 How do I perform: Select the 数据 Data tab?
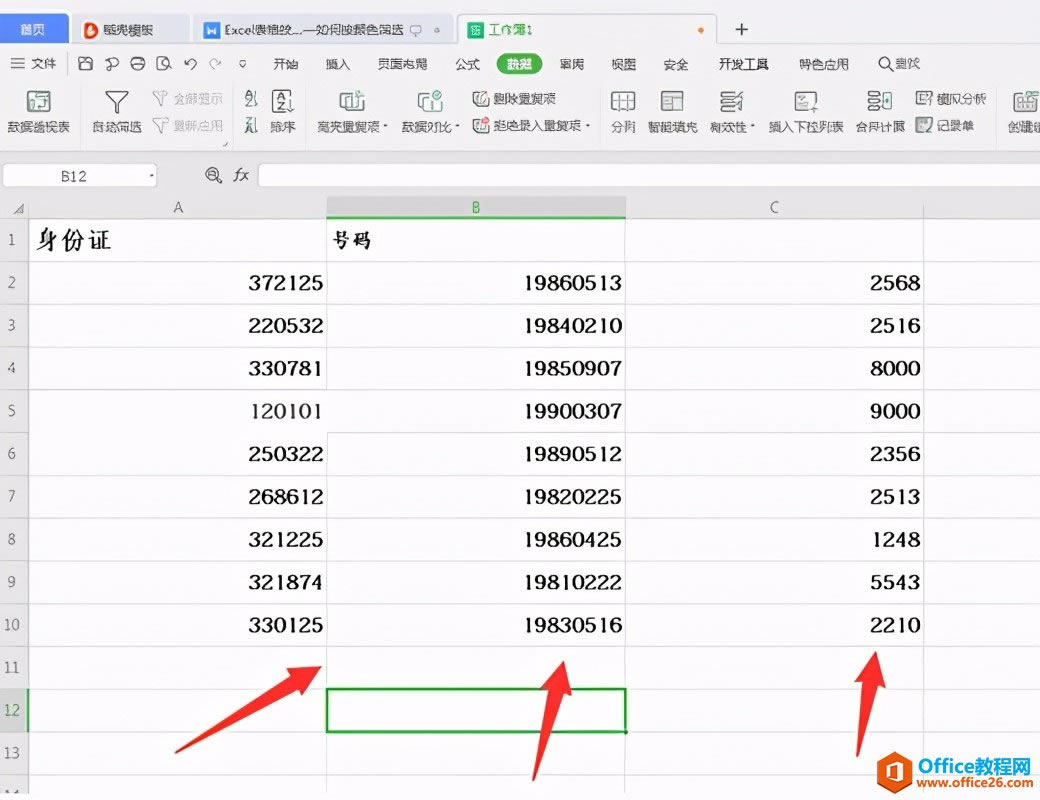click(x=519, y=64)
